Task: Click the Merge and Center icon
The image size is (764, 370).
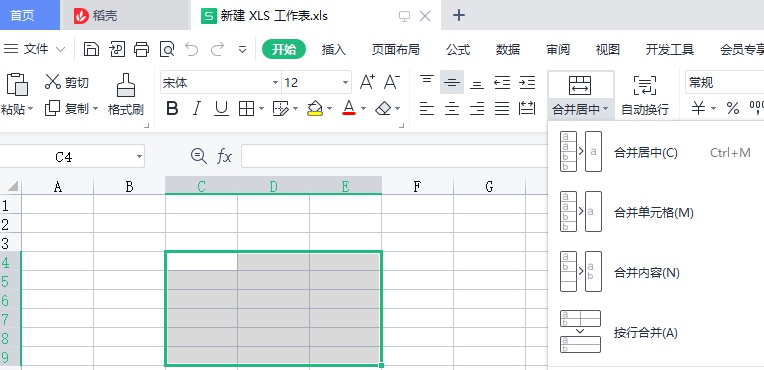Action: [x=580, y=85]
